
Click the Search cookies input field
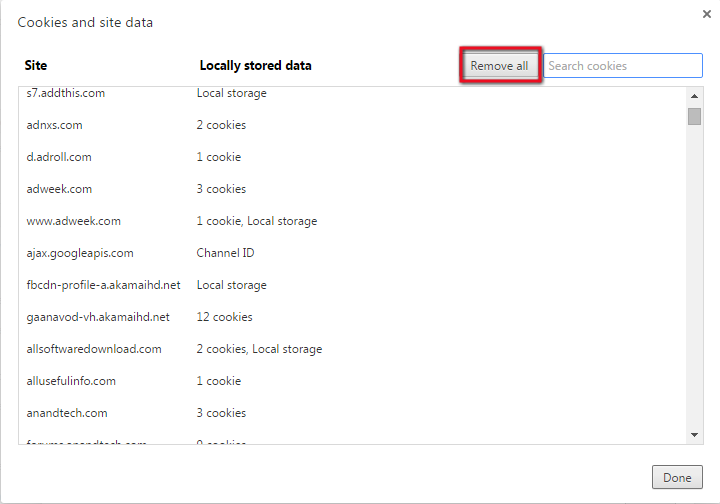pyautogui.click(x=623, y=66)
